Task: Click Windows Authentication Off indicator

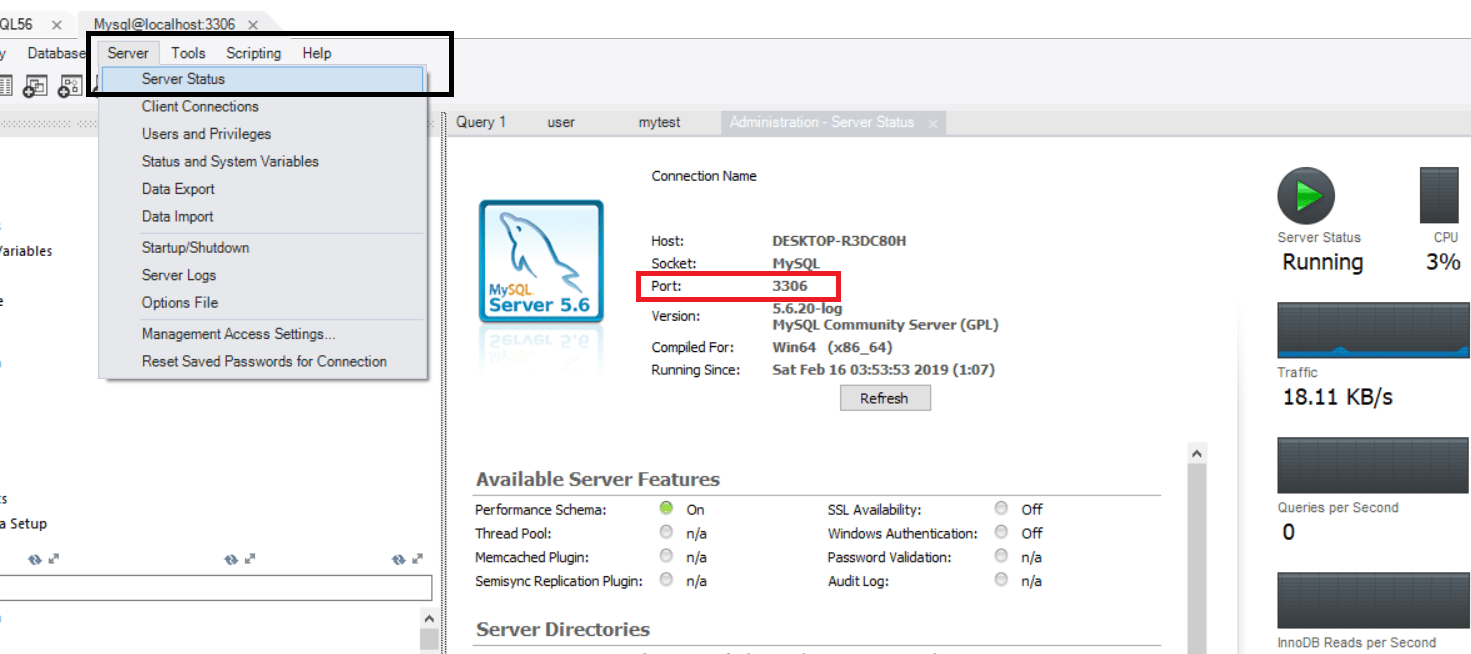Action: point(1001,532)
